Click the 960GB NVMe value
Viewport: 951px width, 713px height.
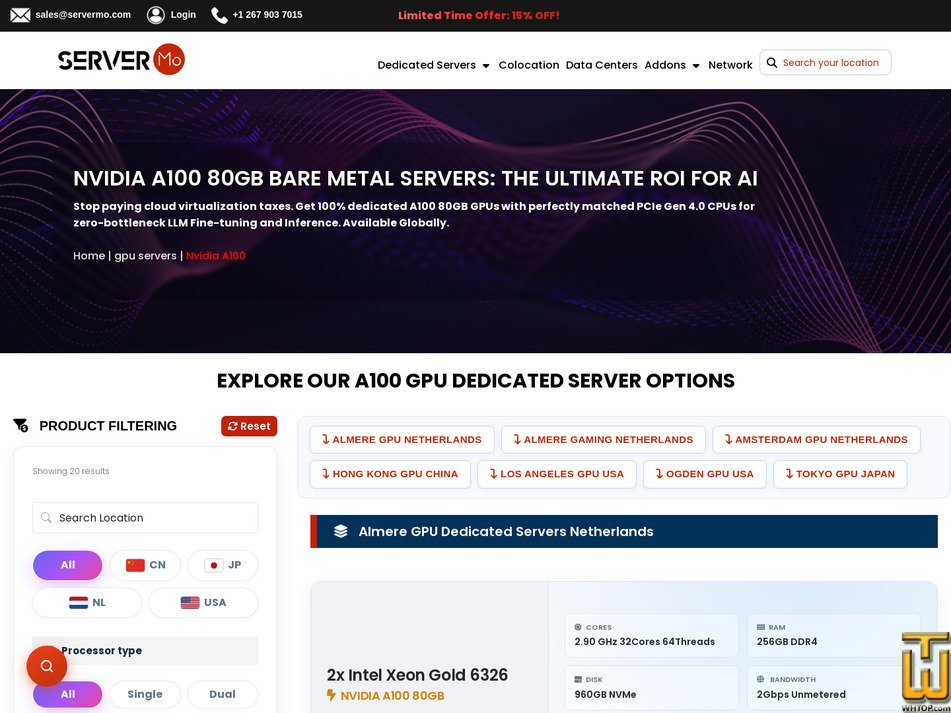(605, 694)
